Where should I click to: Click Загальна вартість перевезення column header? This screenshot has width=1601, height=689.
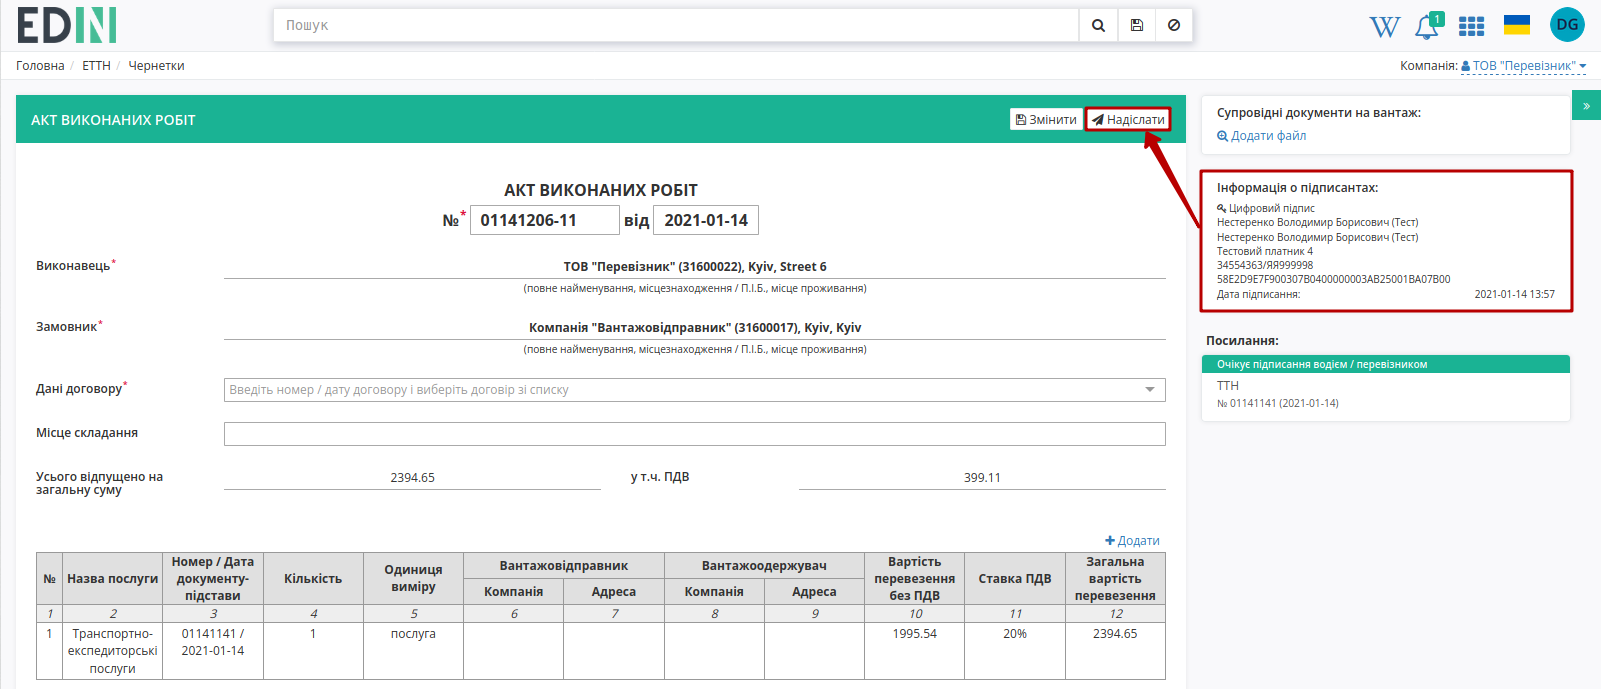click(1115, 579)
